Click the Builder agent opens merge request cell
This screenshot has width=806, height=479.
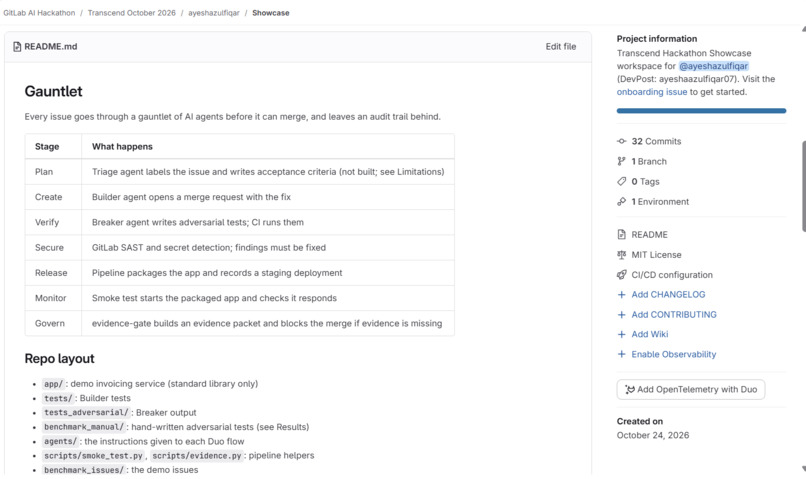tap(268, 197)
